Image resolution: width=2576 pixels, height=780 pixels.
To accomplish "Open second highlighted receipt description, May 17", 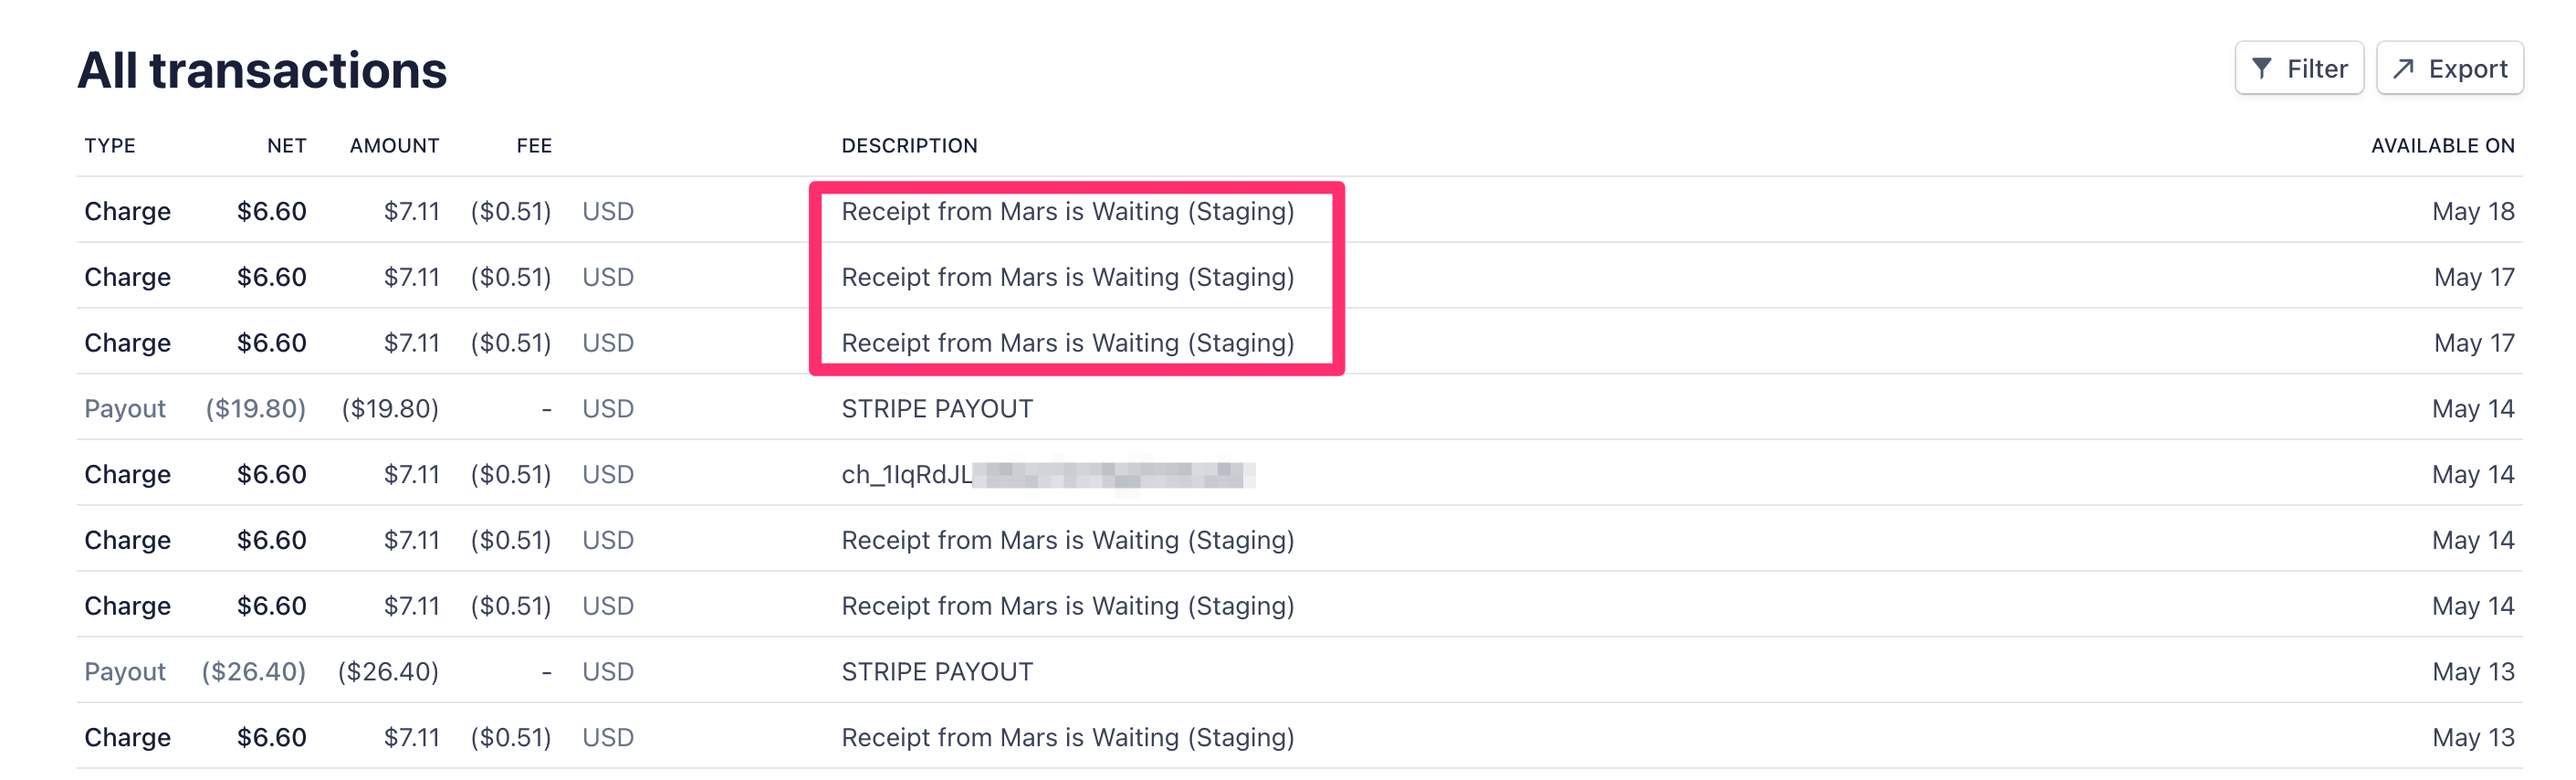I will [1067, 277].
